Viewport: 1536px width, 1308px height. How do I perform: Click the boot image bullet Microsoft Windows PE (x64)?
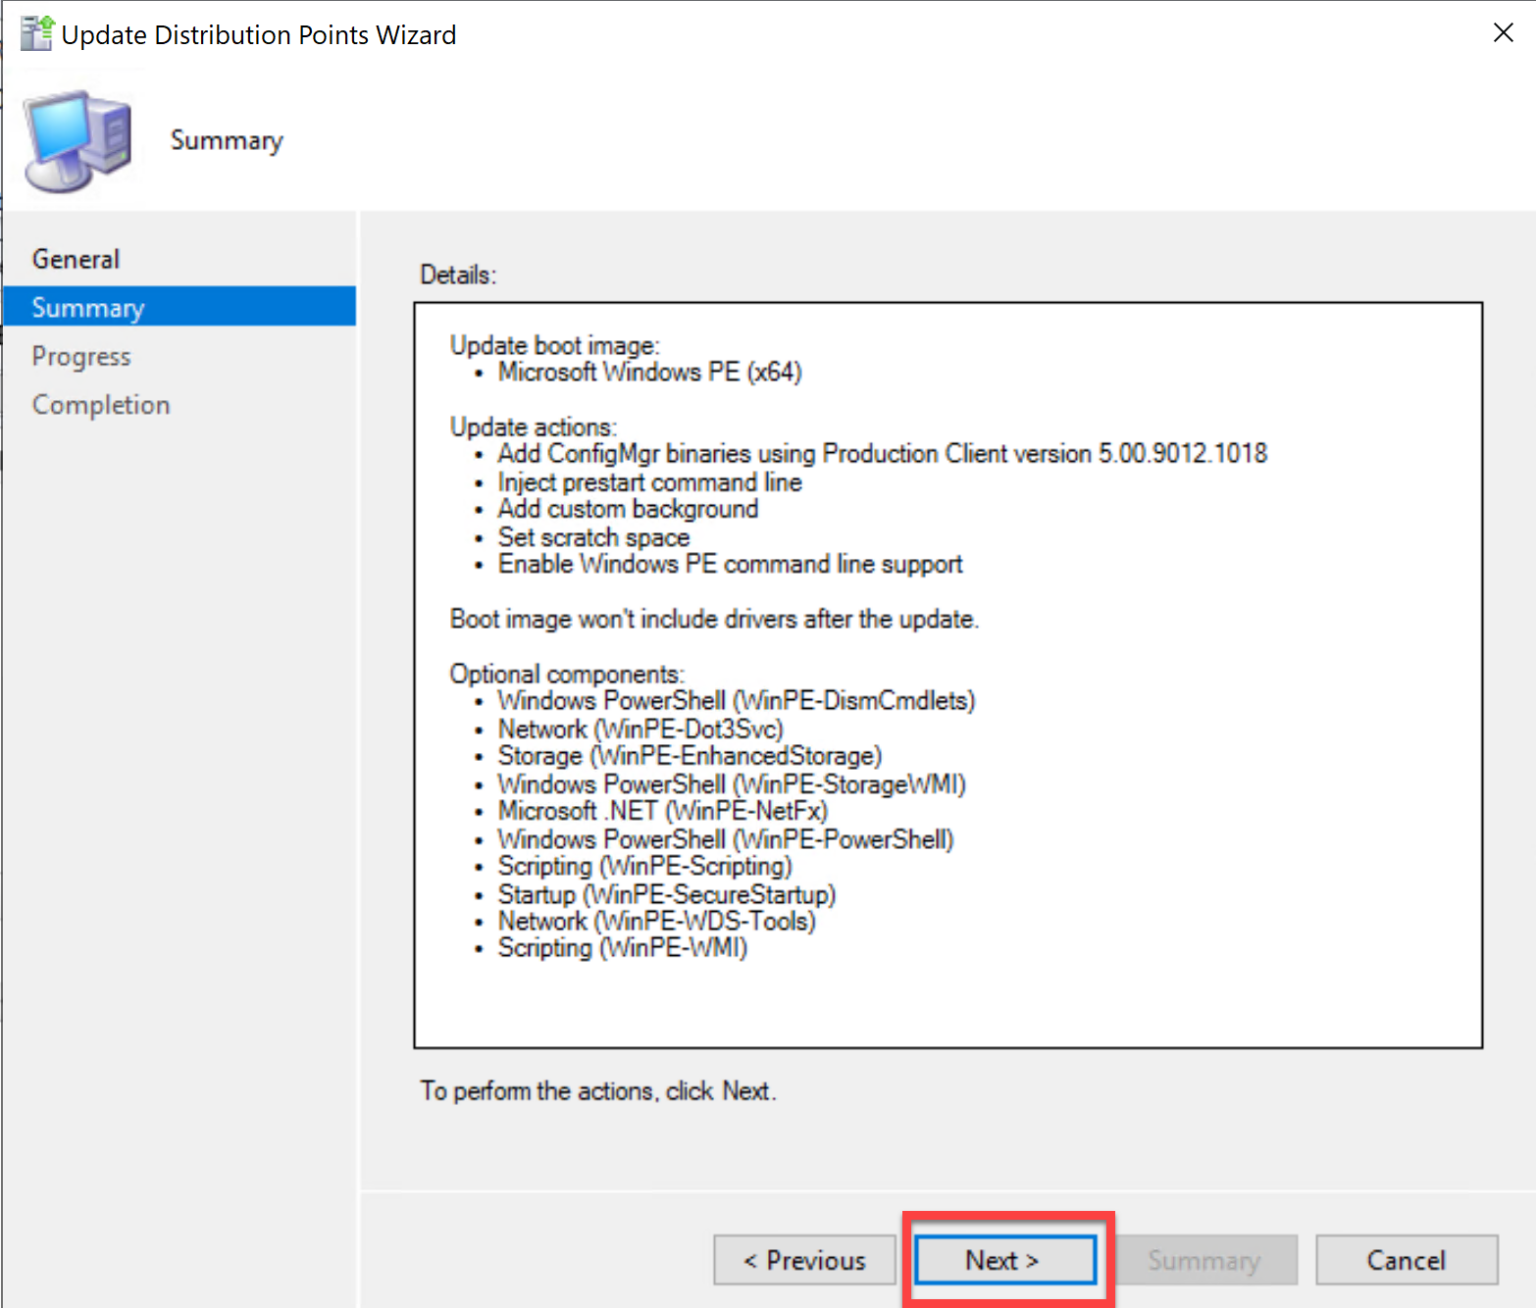pos(648,371)
